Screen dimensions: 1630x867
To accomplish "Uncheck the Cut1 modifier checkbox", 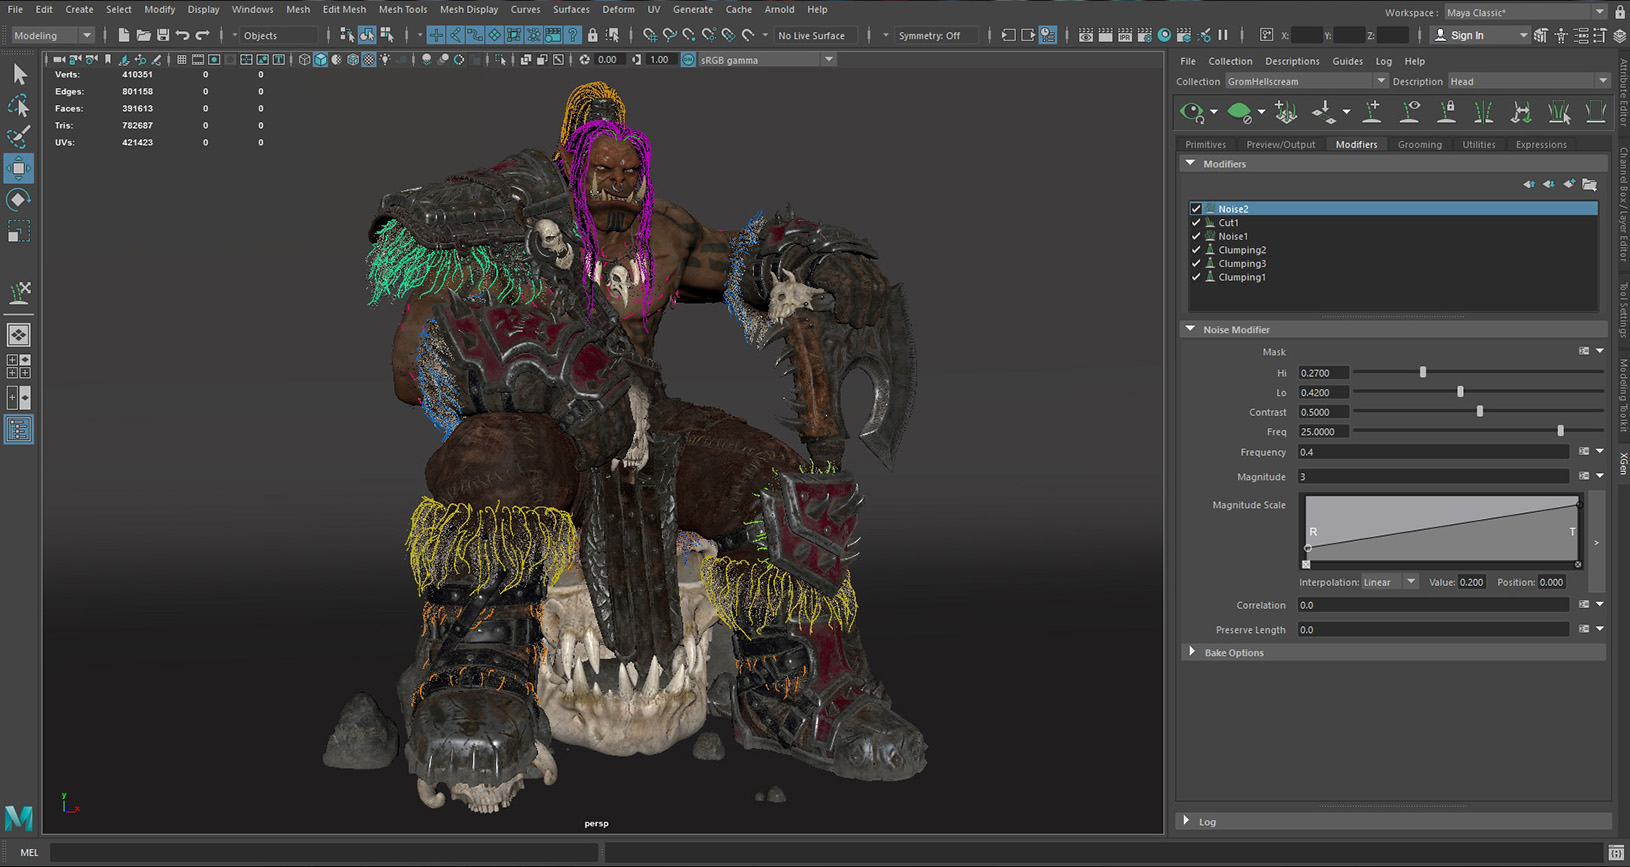I will click(1196, 223).
